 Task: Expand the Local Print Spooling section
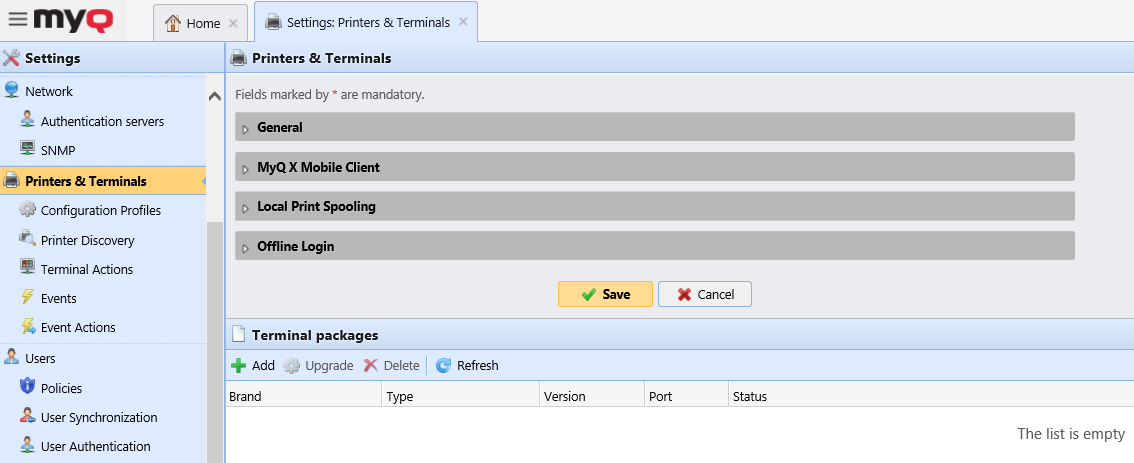(x=316, y=207)
